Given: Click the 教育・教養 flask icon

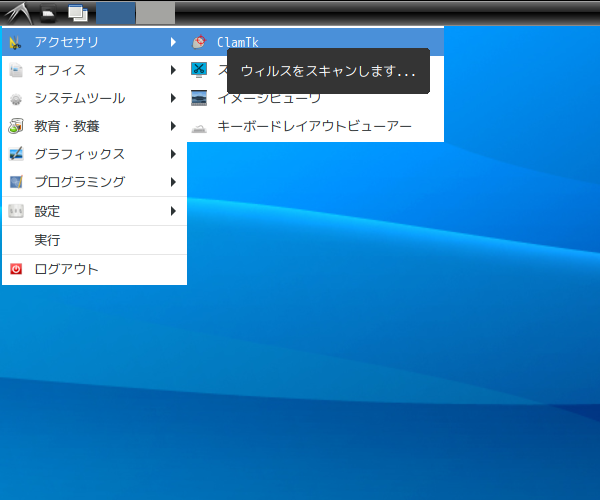Looking at the screenshot, I should [x=16, y=126].
